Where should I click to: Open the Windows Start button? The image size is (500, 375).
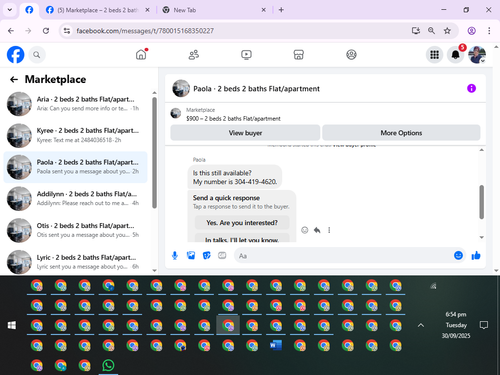12,325
